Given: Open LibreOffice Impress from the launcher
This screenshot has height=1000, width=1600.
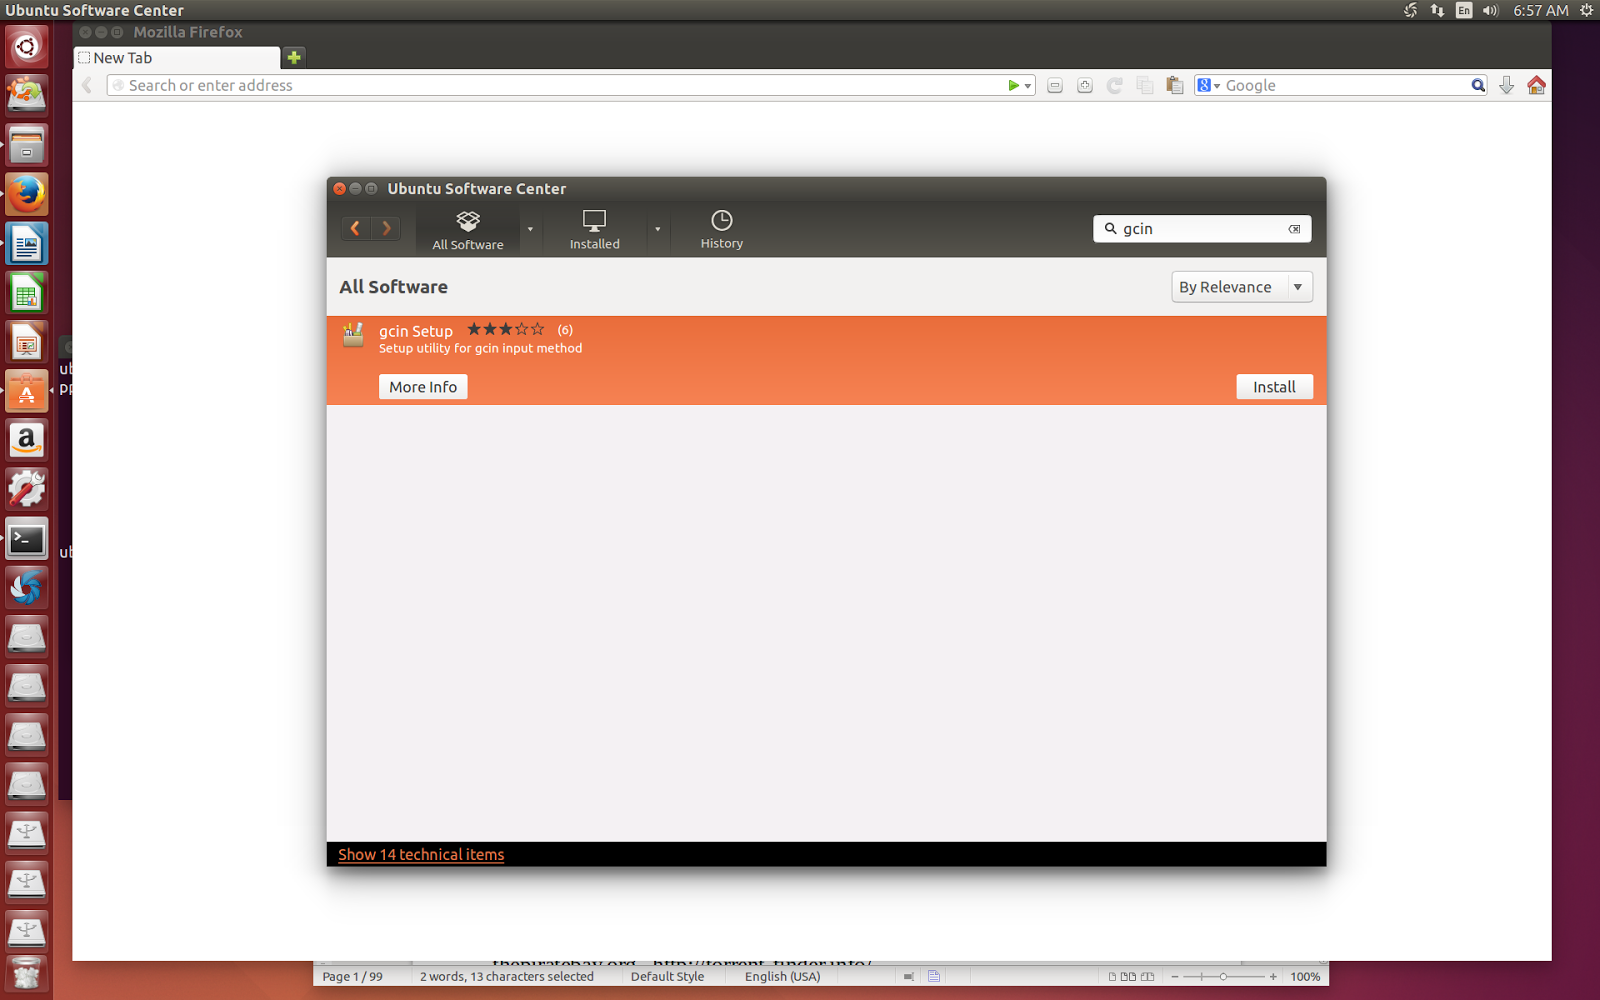Looking at the screenshot, I should [27, 342].
